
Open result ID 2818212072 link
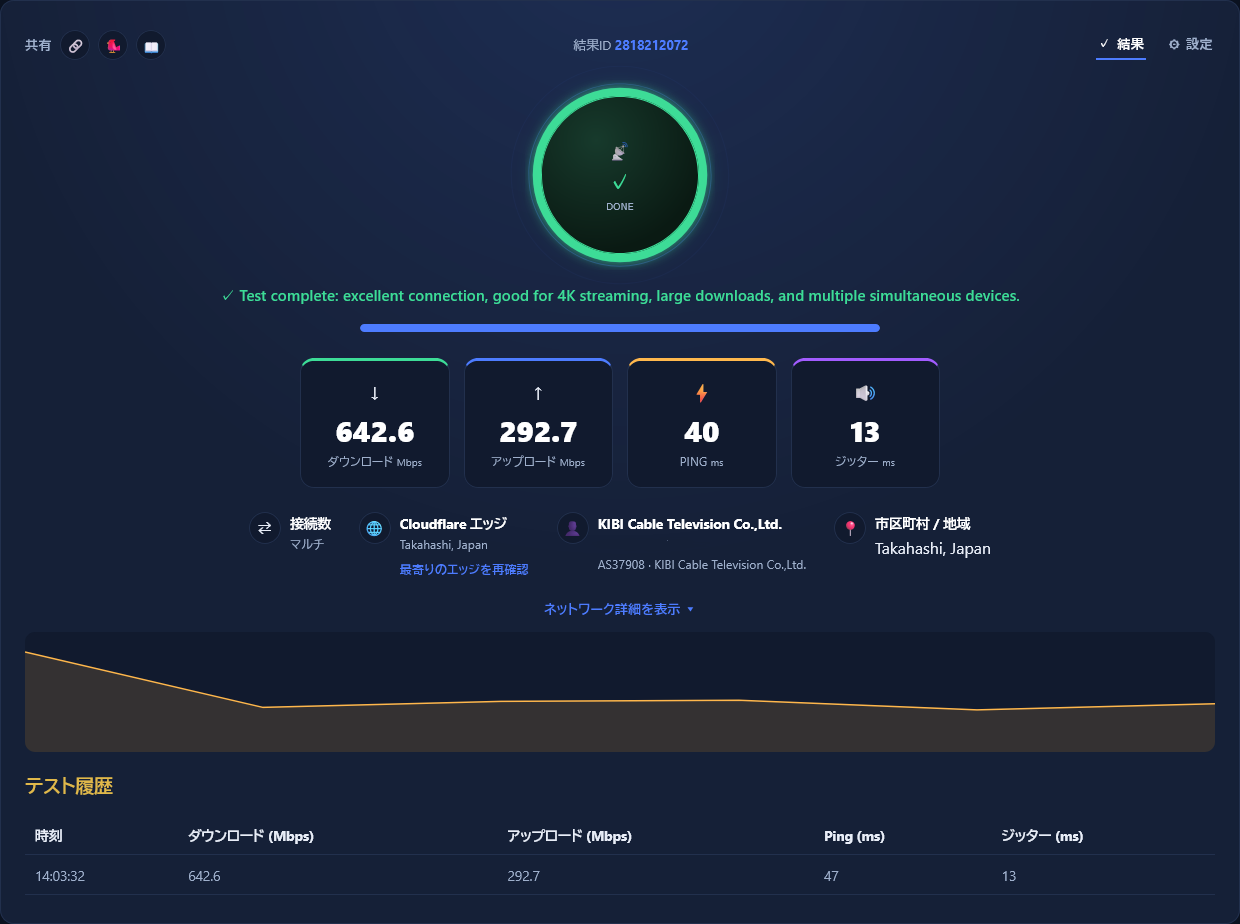[x=651, y=45]
